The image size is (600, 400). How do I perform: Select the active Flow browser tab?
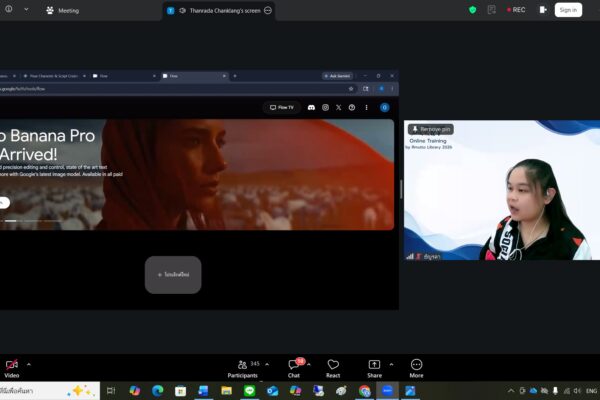click(194, 76)
